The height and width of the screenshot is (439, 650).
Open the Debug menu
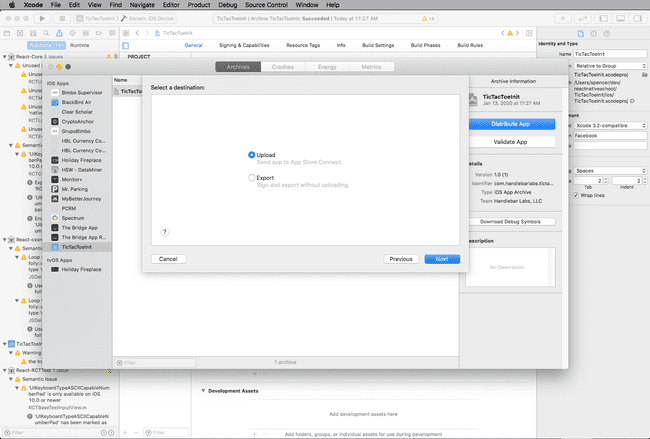[x=228, y=5]
